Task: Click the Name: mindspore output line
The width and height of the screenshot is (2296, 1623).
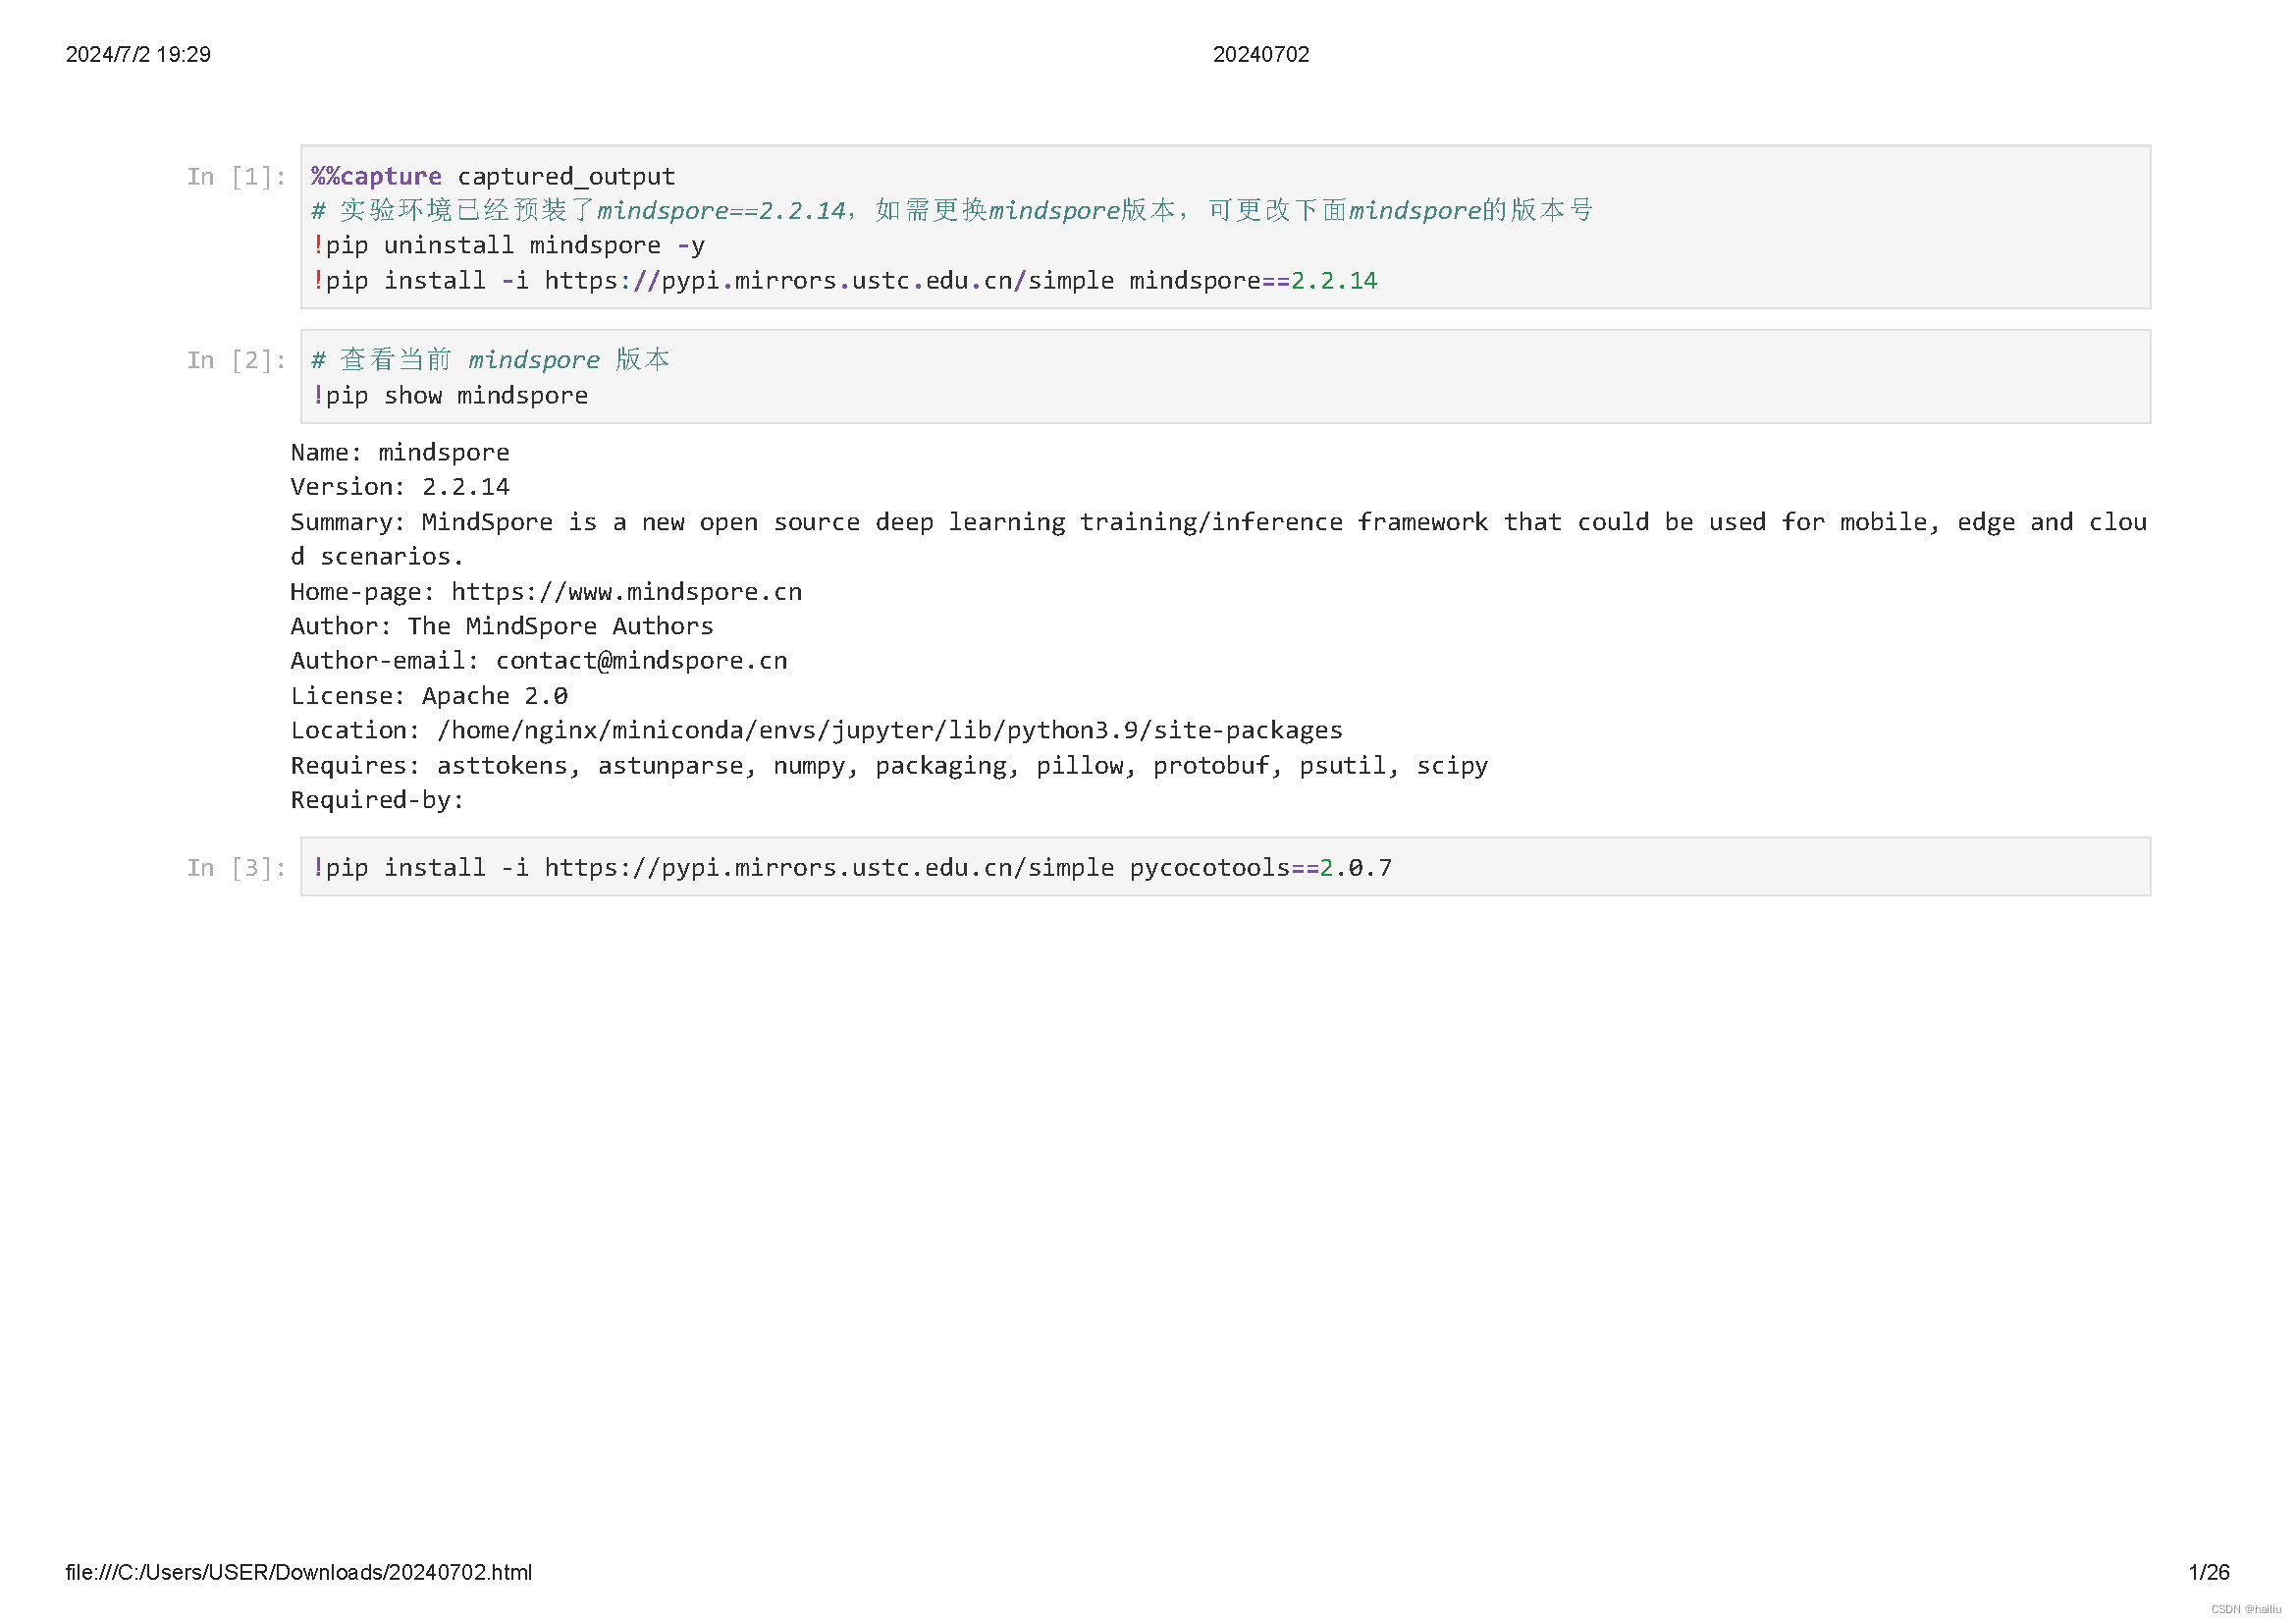Action: click(x=400, y=453)
